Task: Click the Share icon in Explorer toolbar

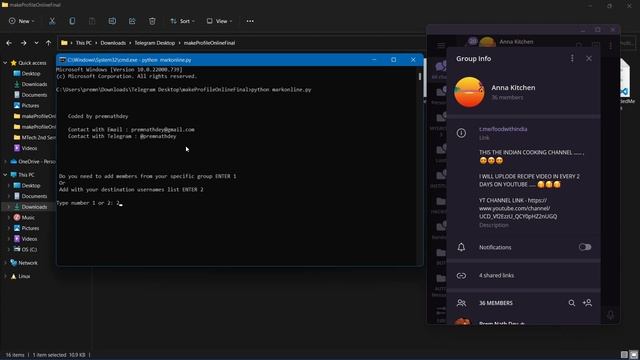Action: click(132, 21)
